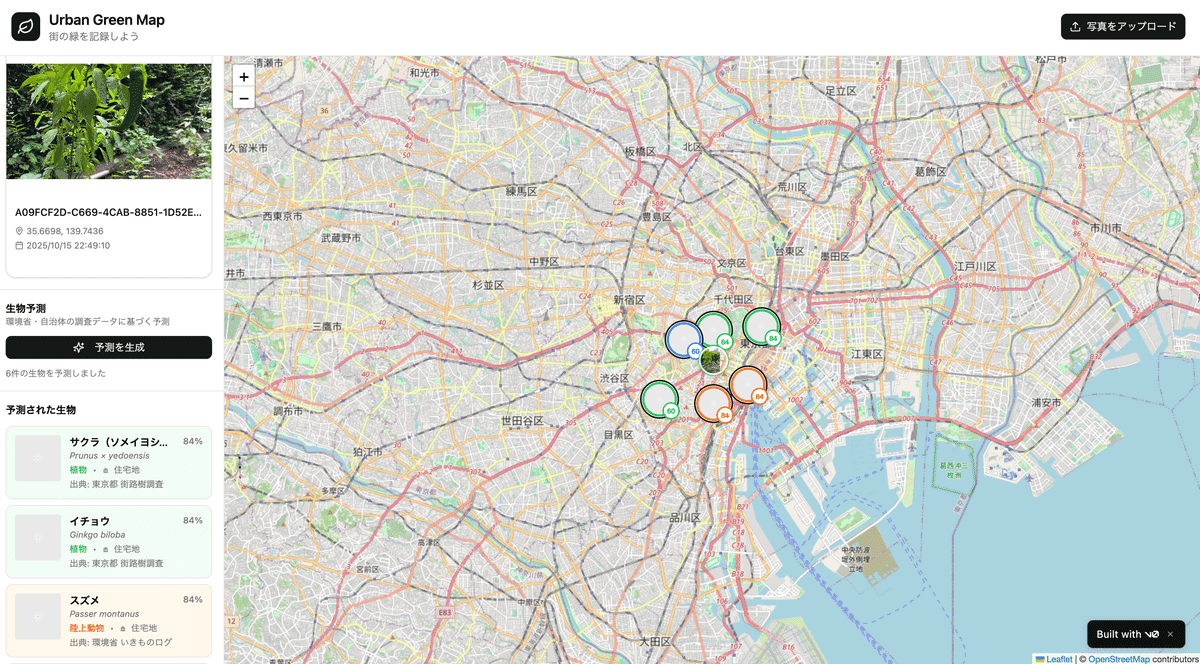The height and width of the screenshot is (664, 1200).
Task: Select the green map marker badged 60
Action: tap(660, 399)
